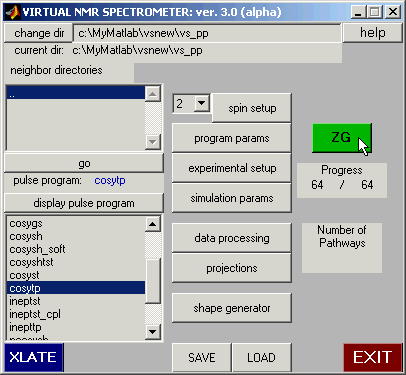The width and height of the screenshot is (406, 375).
Task: Open the help button
Action: coord(372,33)
